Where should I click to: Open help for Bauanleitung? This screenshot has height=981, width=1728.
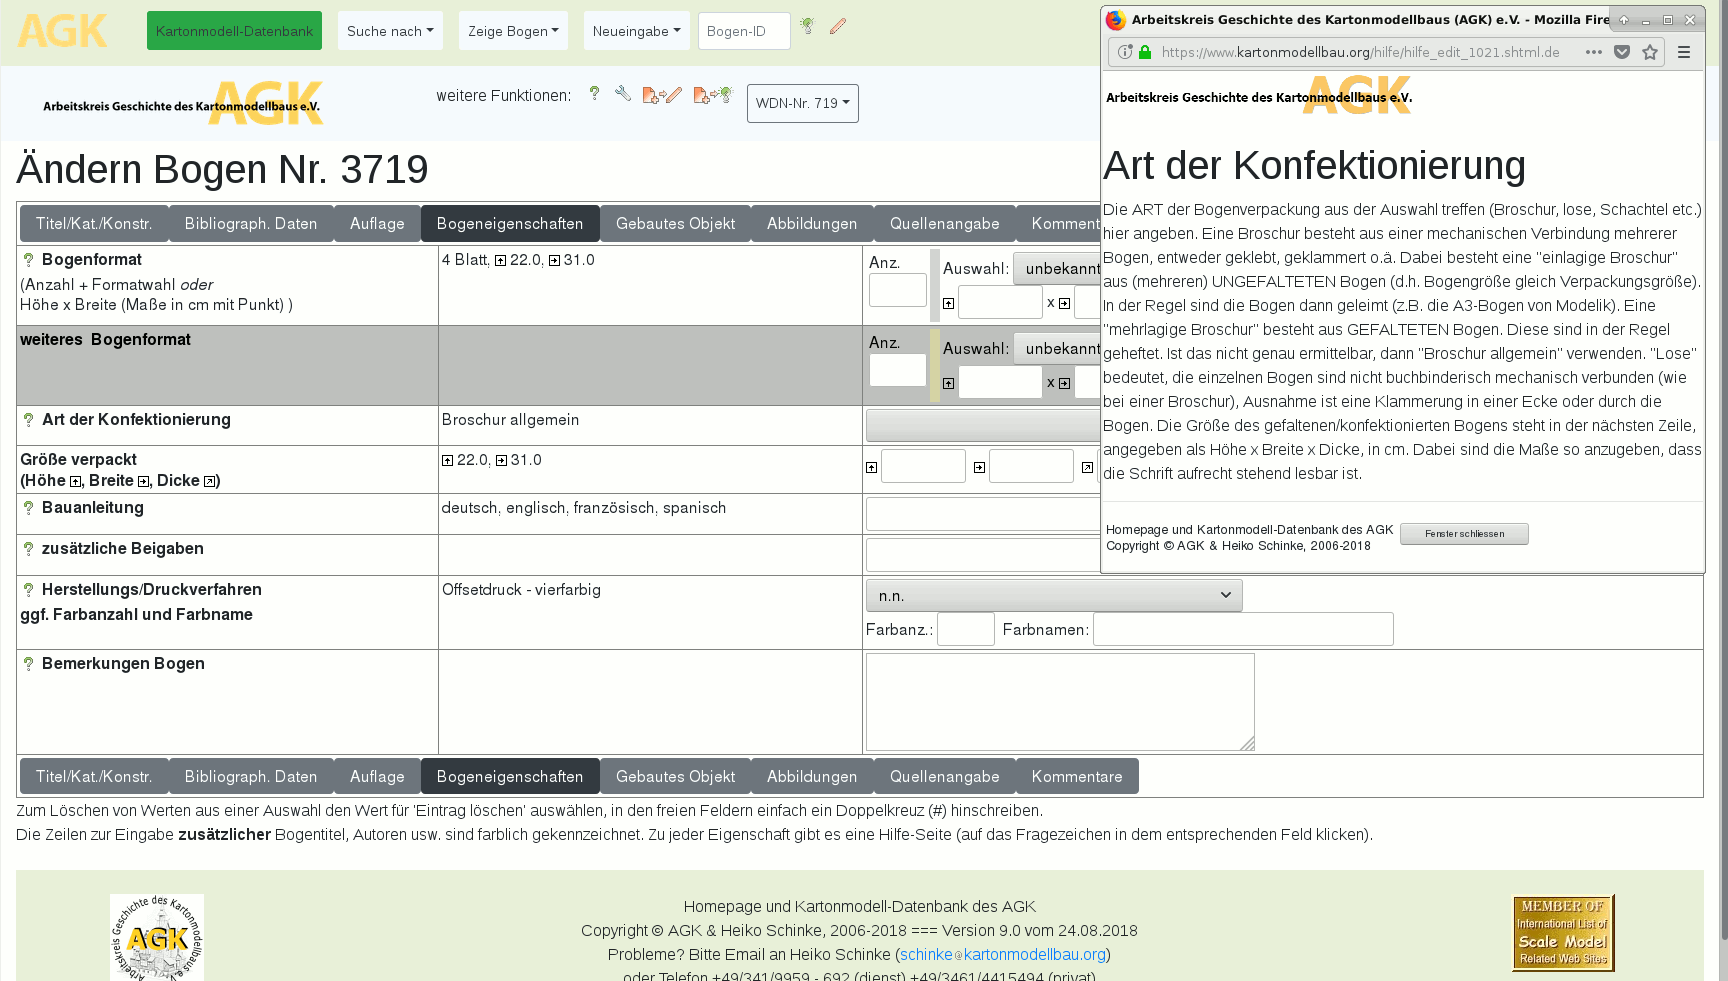(x=28, y=508)
